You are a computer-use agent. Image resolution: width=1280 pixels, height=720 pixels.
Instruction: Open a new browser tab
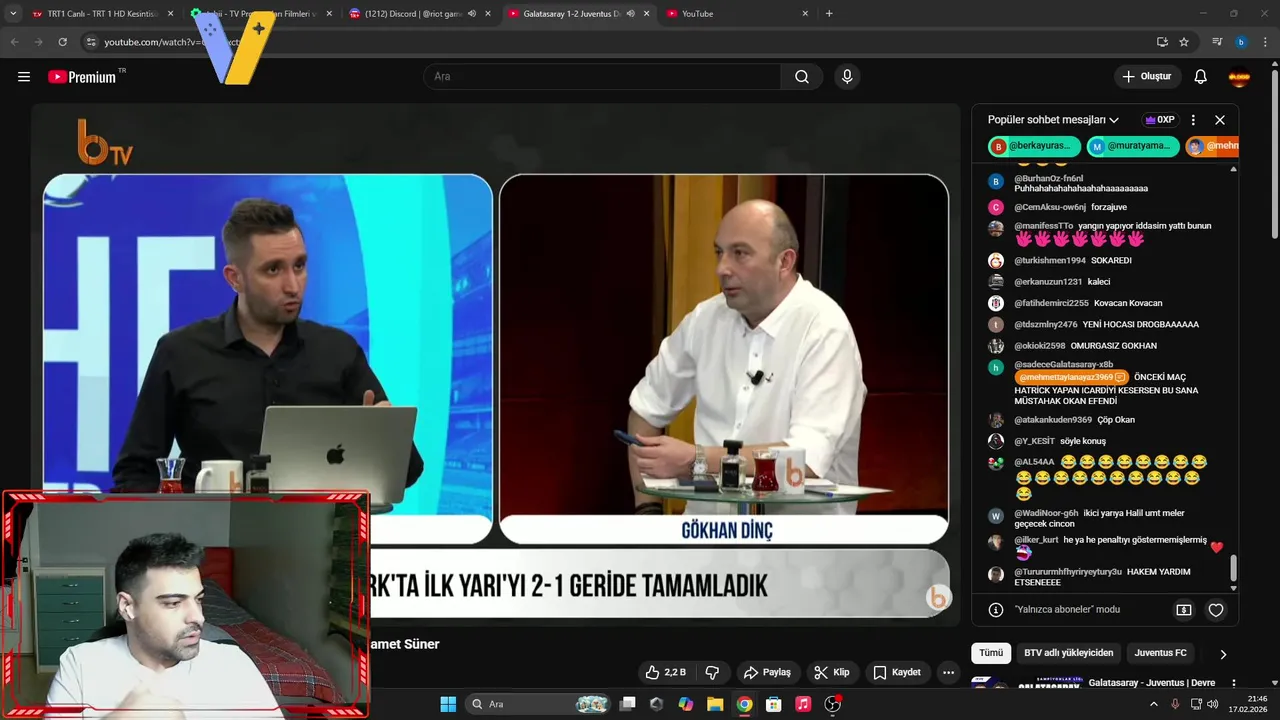tap(829, 14)
